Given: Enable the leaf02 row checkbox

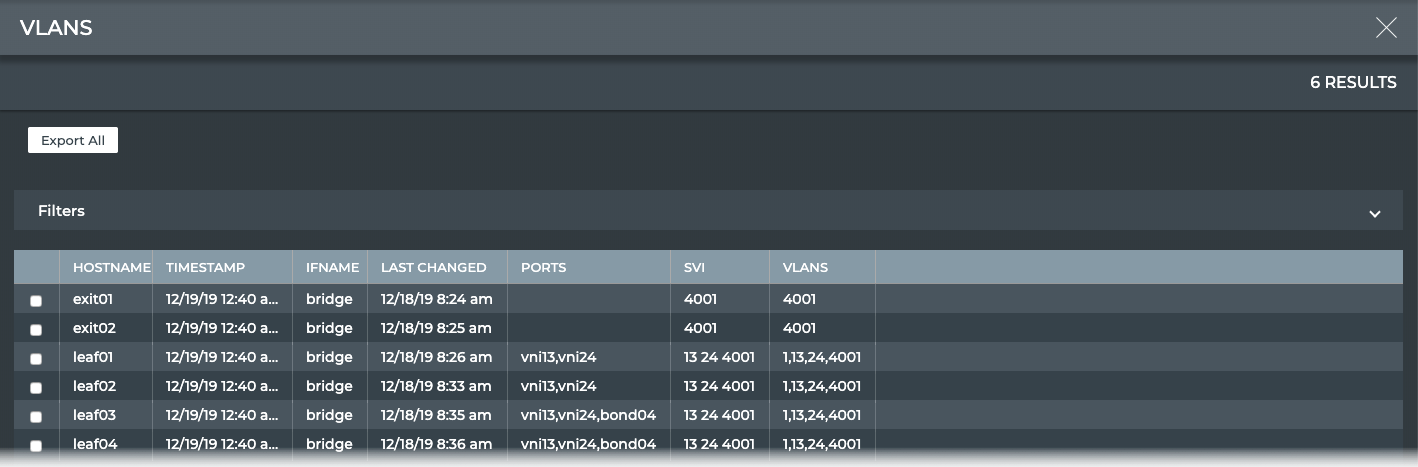Looking at the screenshot, I should 36,388.
